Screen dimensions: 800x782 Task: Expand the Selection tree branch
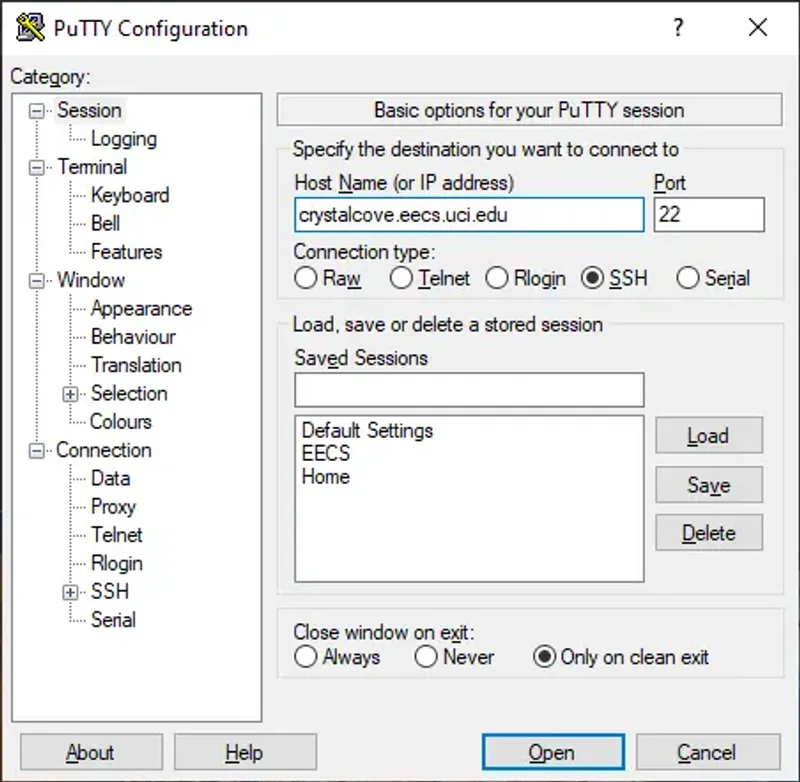(x=69, y=394)
